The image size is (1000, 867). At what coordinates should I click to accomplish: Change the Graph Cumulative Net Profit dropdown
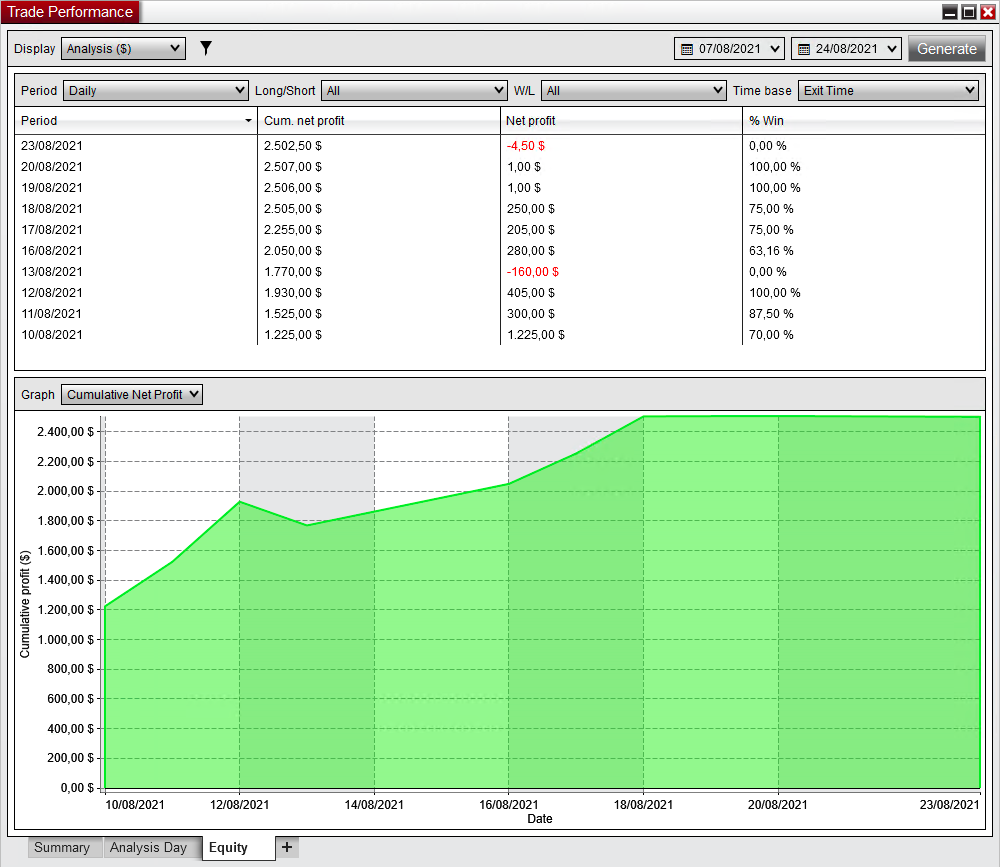pos(132,395)
